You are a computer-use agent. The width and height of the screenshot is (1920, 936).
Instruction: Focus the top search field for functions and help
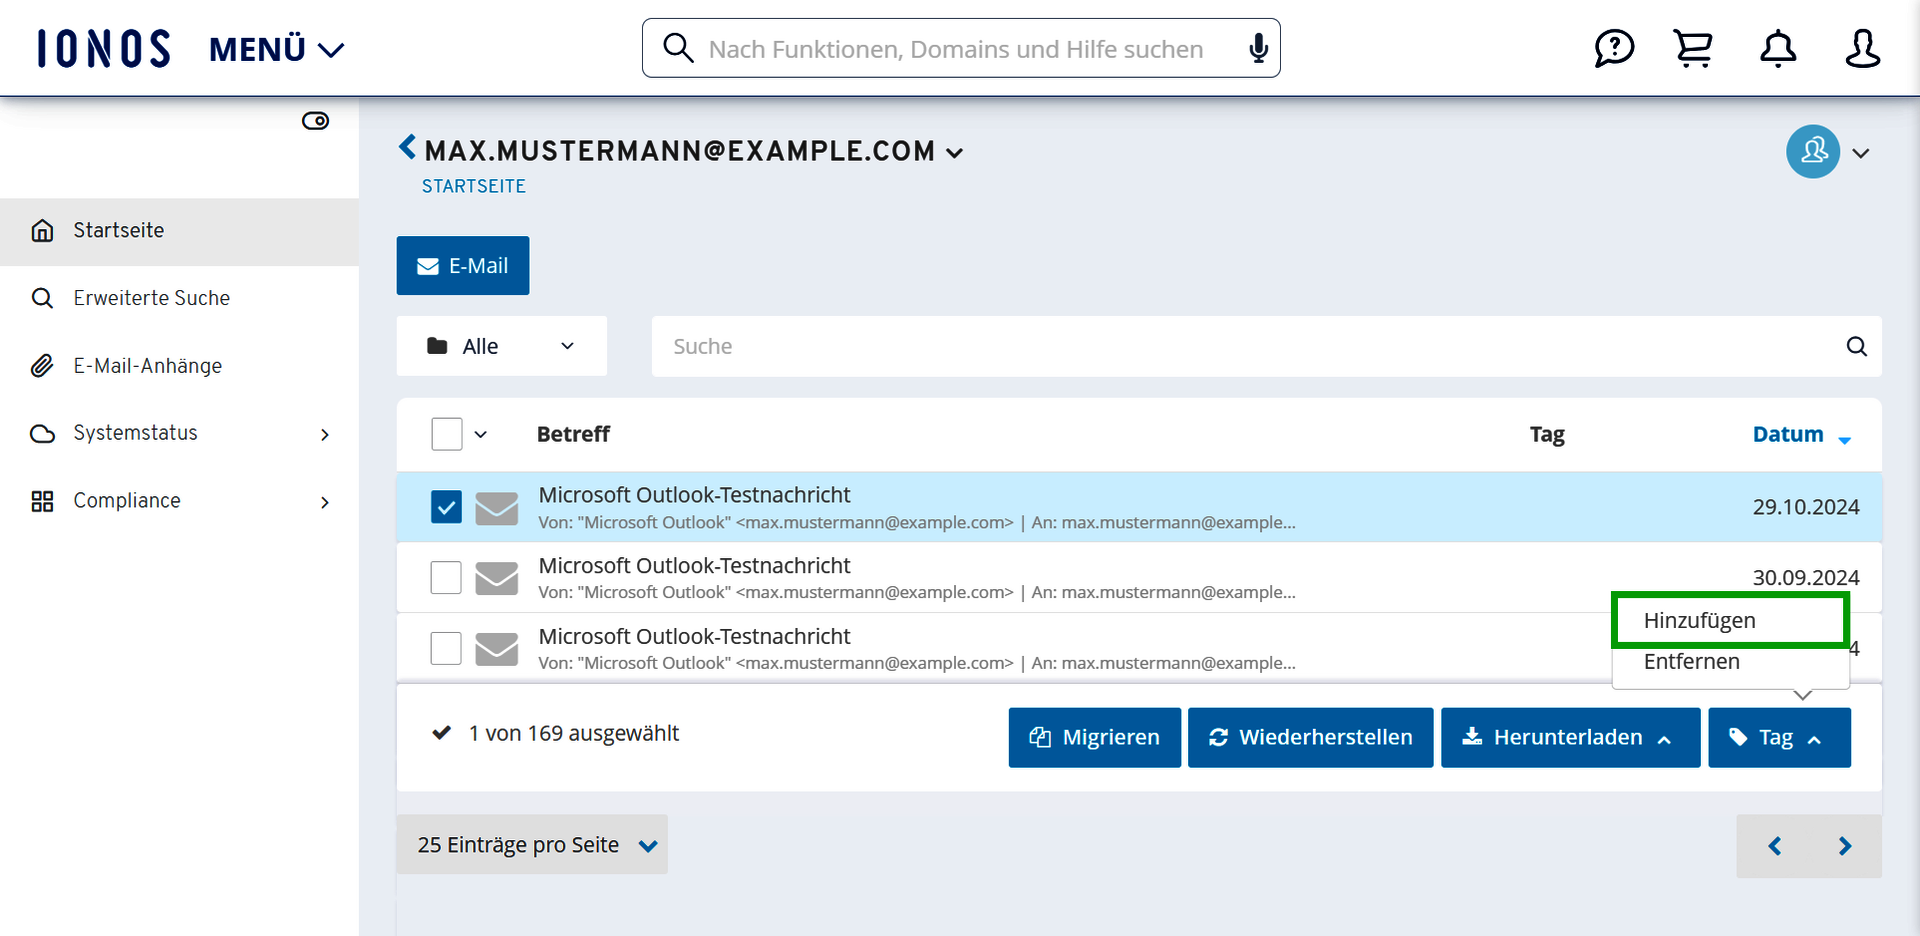click(961, 48)
